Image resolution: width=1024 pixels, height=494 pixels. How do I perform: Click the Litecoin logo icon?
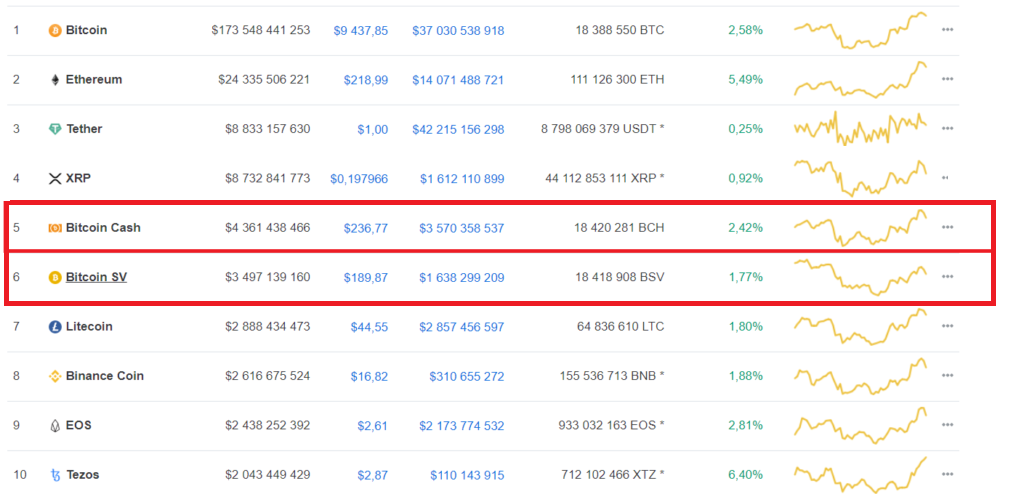(55, 327)
